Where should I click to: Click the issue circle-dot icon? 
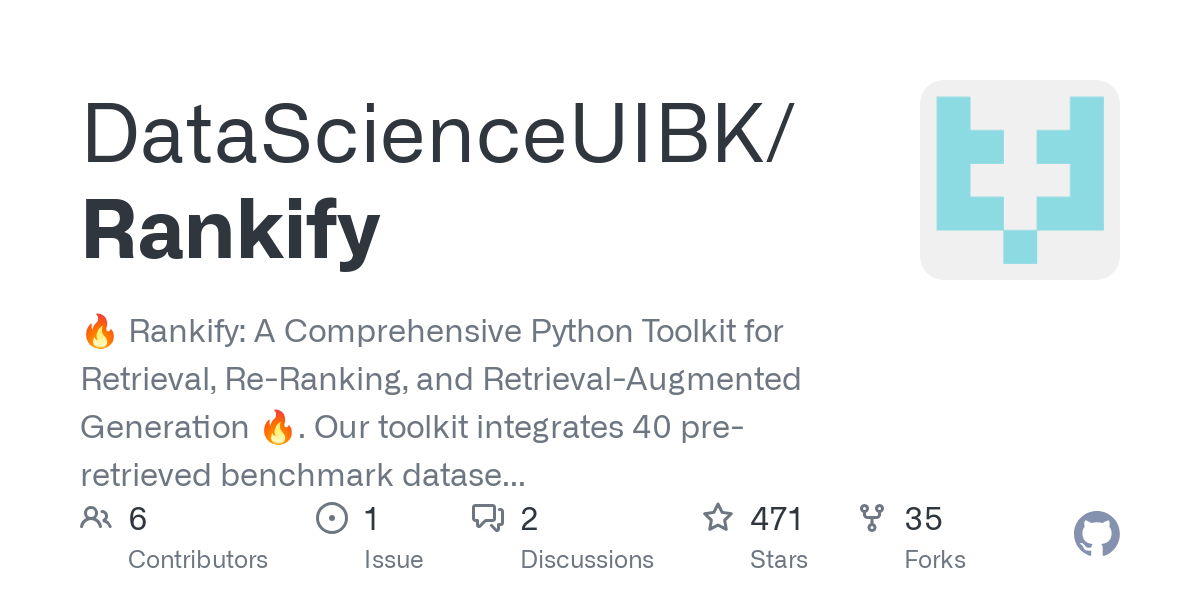click(x=331, y=518)
